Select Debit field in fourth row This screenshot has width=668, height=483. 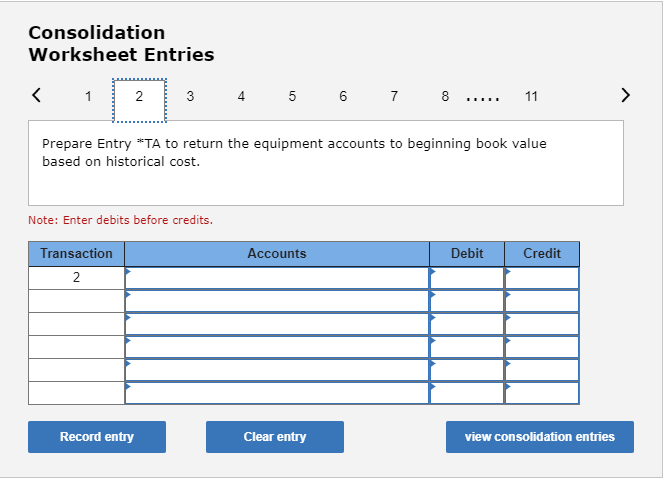pyautogui.click(x=467, y=347)
